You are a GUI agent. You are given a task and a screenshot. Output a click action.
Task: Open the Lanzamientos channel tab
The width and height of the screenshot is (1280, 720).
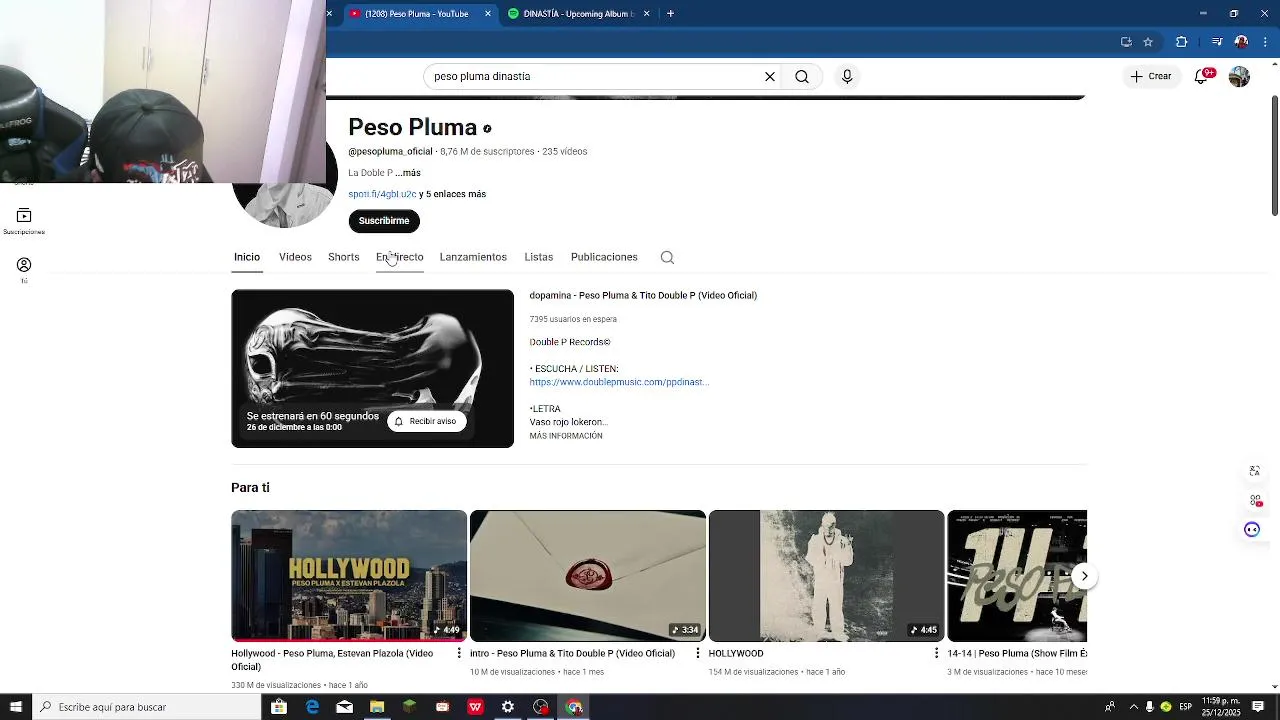pyautogui.click(x=473, y=257)
